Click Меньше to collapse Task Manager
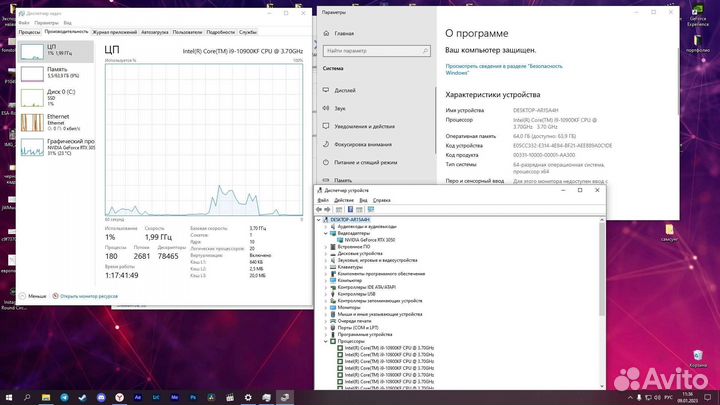720x405 pixels. [33, 296]
